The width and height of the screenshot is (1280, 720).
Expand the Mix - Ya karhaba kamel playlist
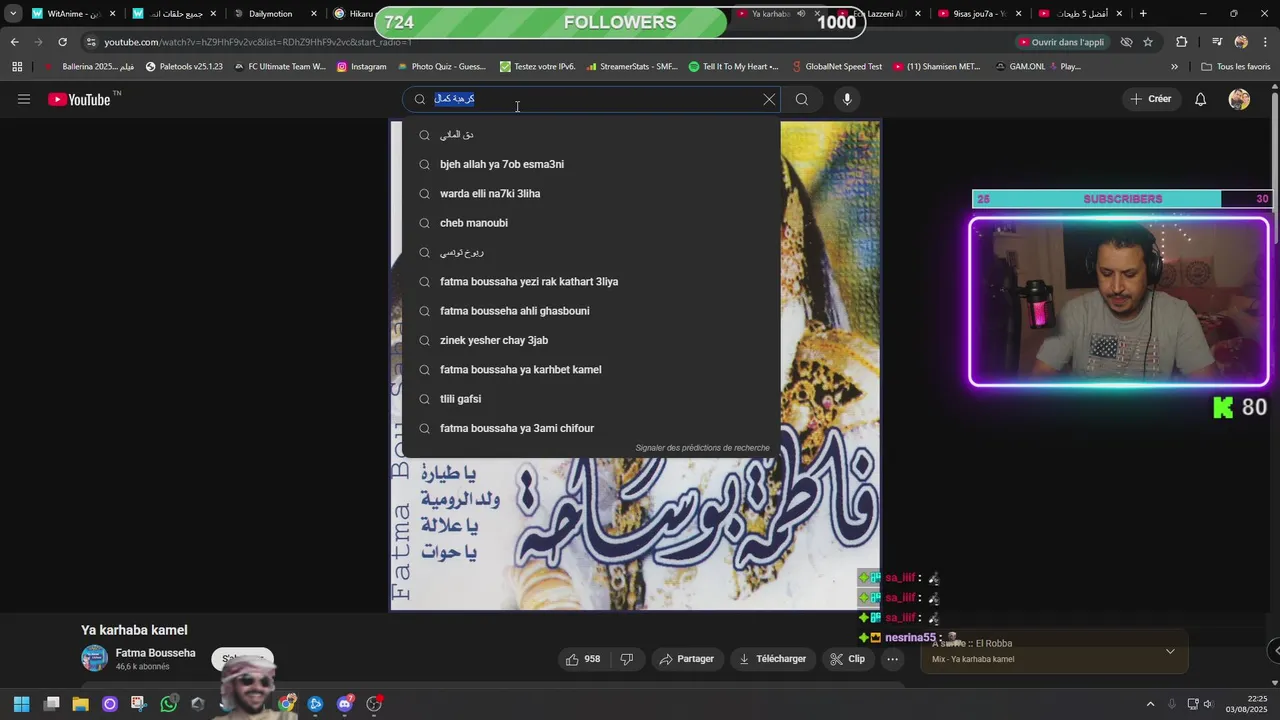pos(1170,651)
